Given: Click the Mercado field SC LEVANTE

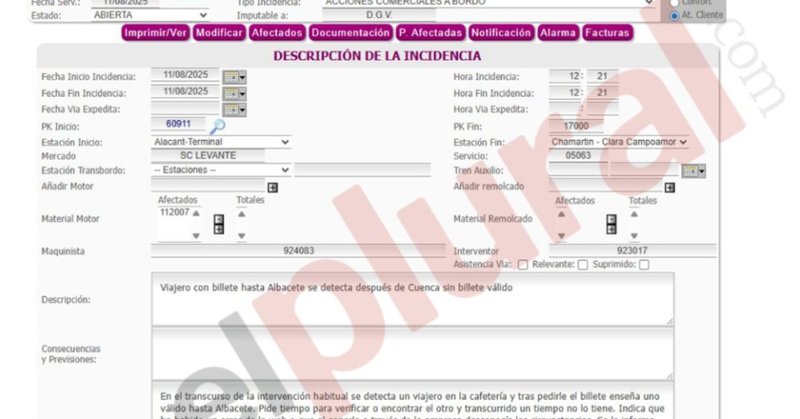Looking at the screenshot, I should click(208, 156).
